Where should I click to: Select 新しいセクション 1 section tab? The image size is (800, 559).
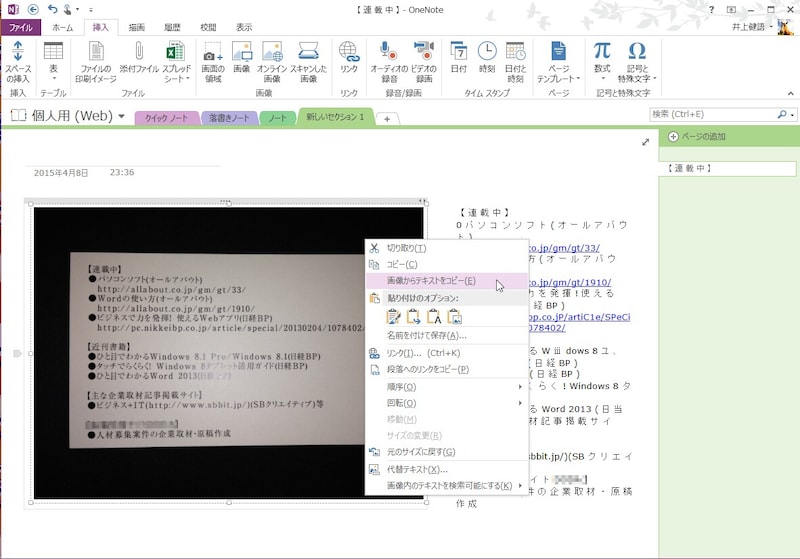pyautogui.click(x=335, y=117)
